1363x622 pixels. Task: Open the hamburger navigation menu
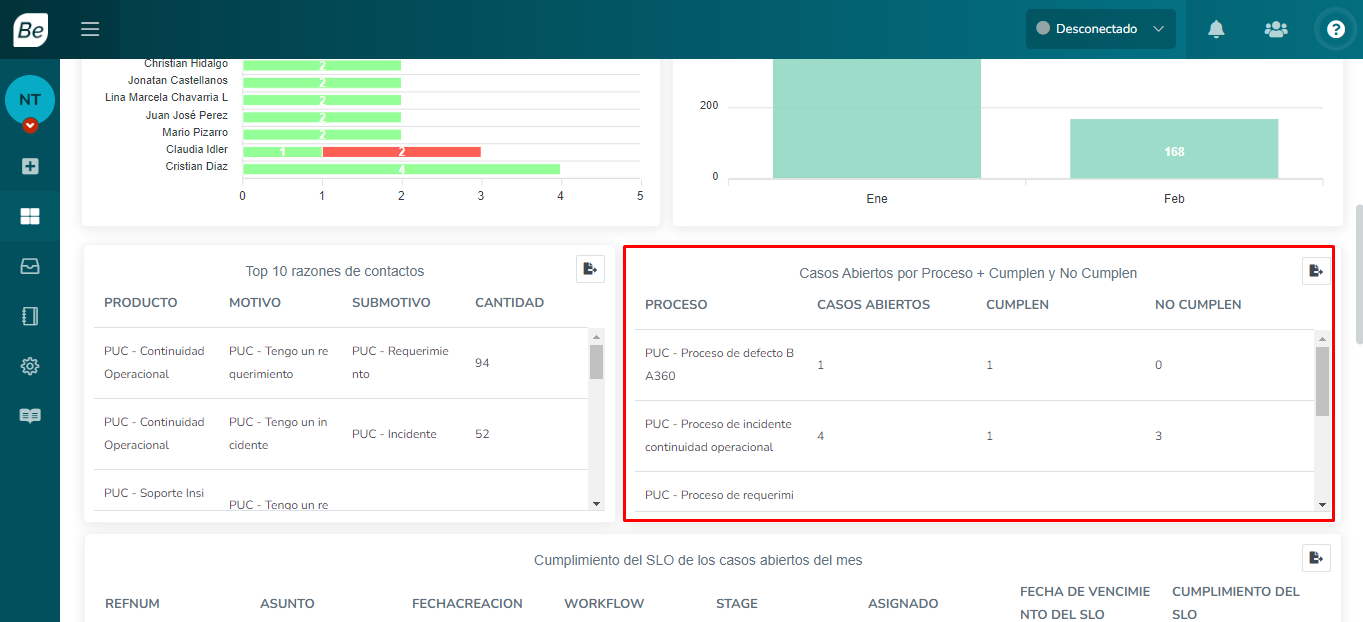click(x=90, y=29)
